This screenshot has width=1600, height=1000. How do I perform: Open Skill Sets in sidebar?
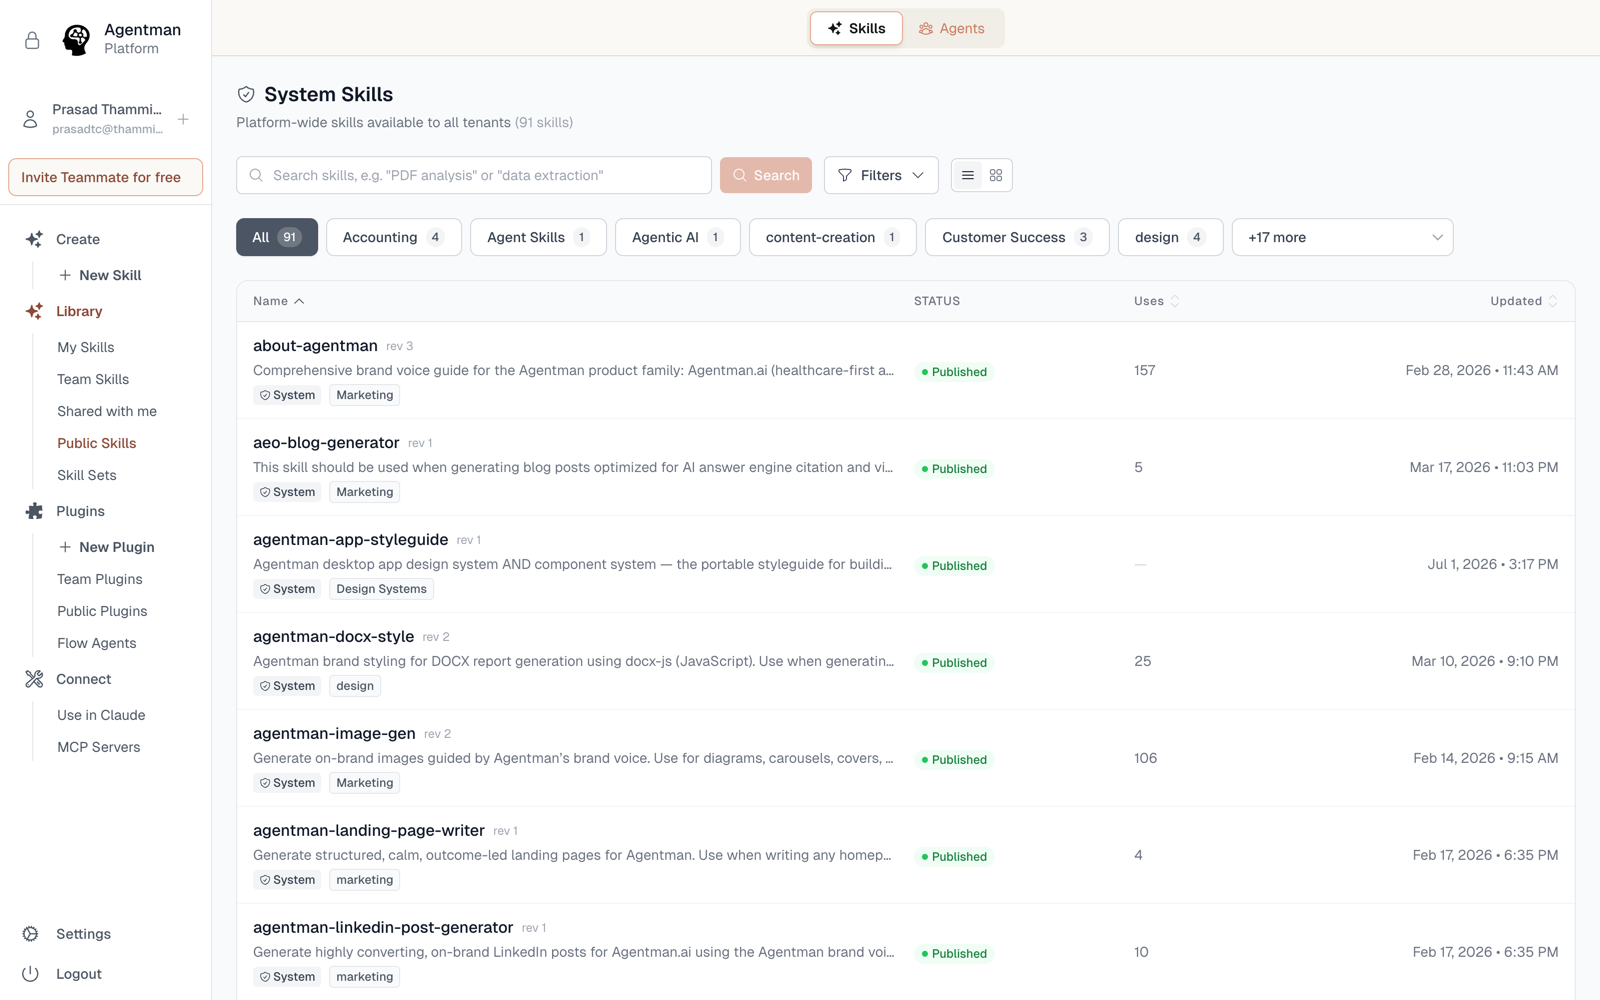(x=87, y=475)
